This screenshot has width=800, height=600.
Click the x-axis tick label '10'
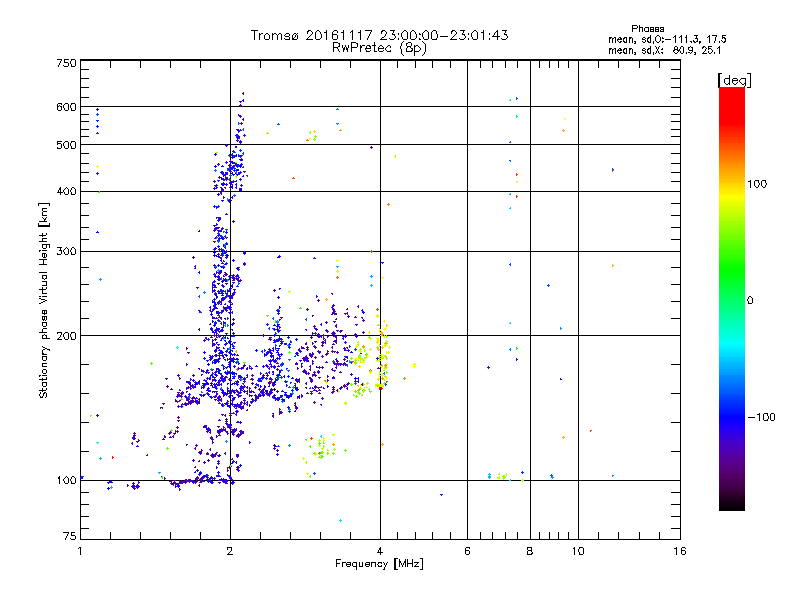pos(578,551)
